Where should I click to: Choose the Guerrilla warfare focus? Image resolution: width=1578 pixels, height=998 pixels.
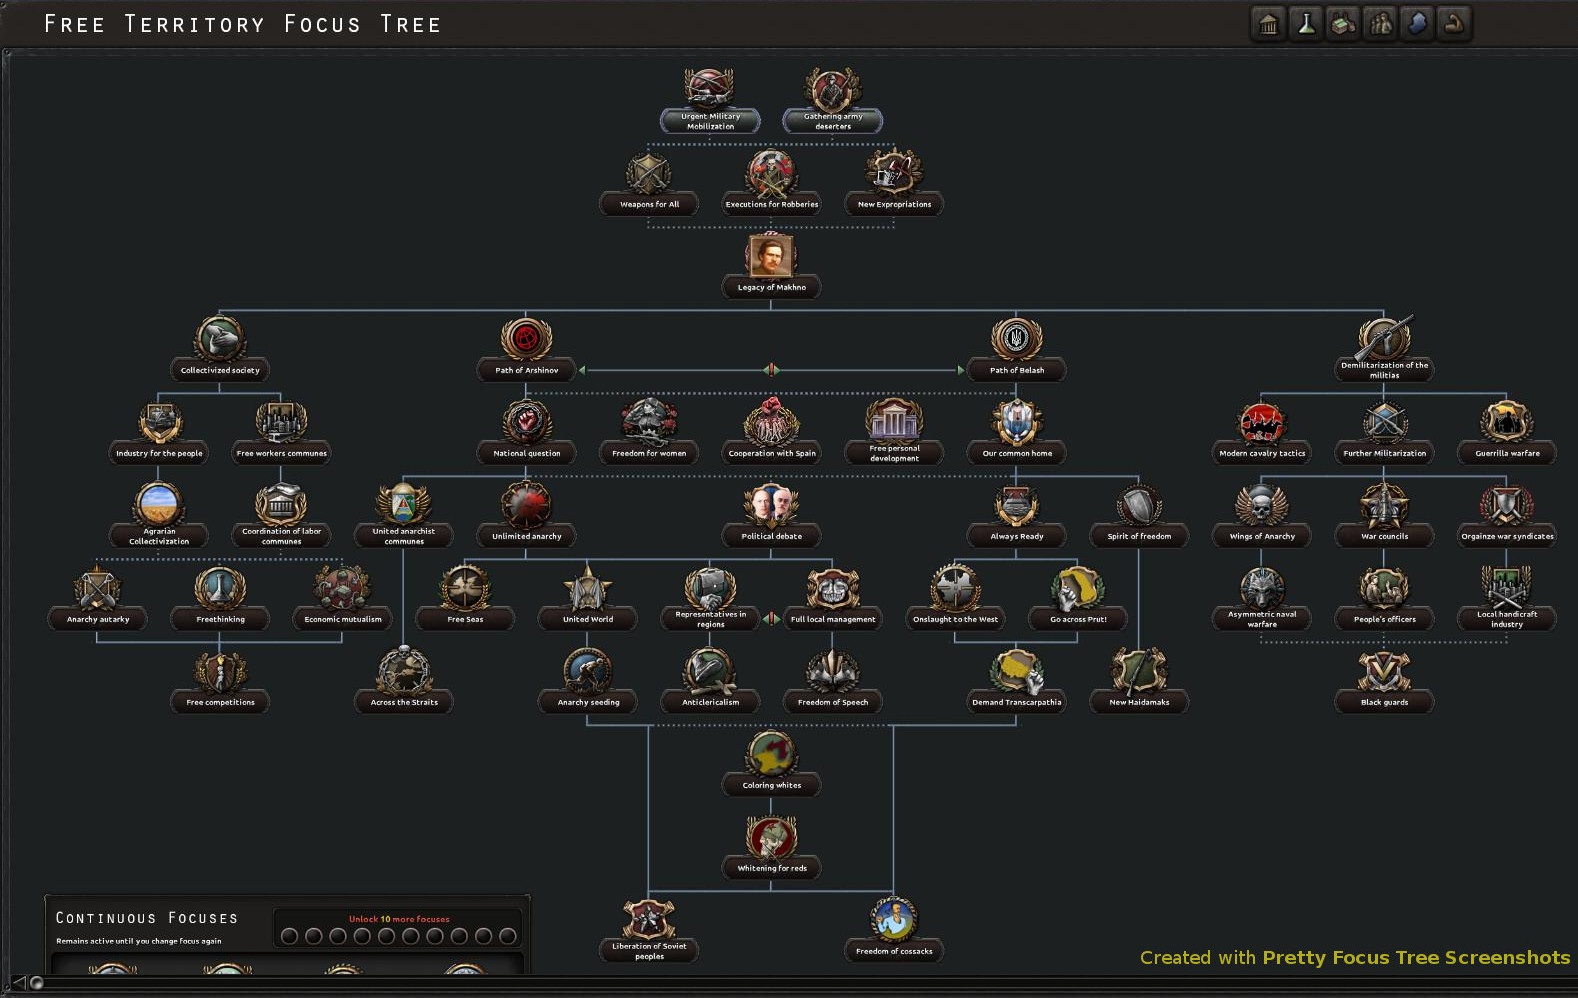click(x=1507, y=432)
